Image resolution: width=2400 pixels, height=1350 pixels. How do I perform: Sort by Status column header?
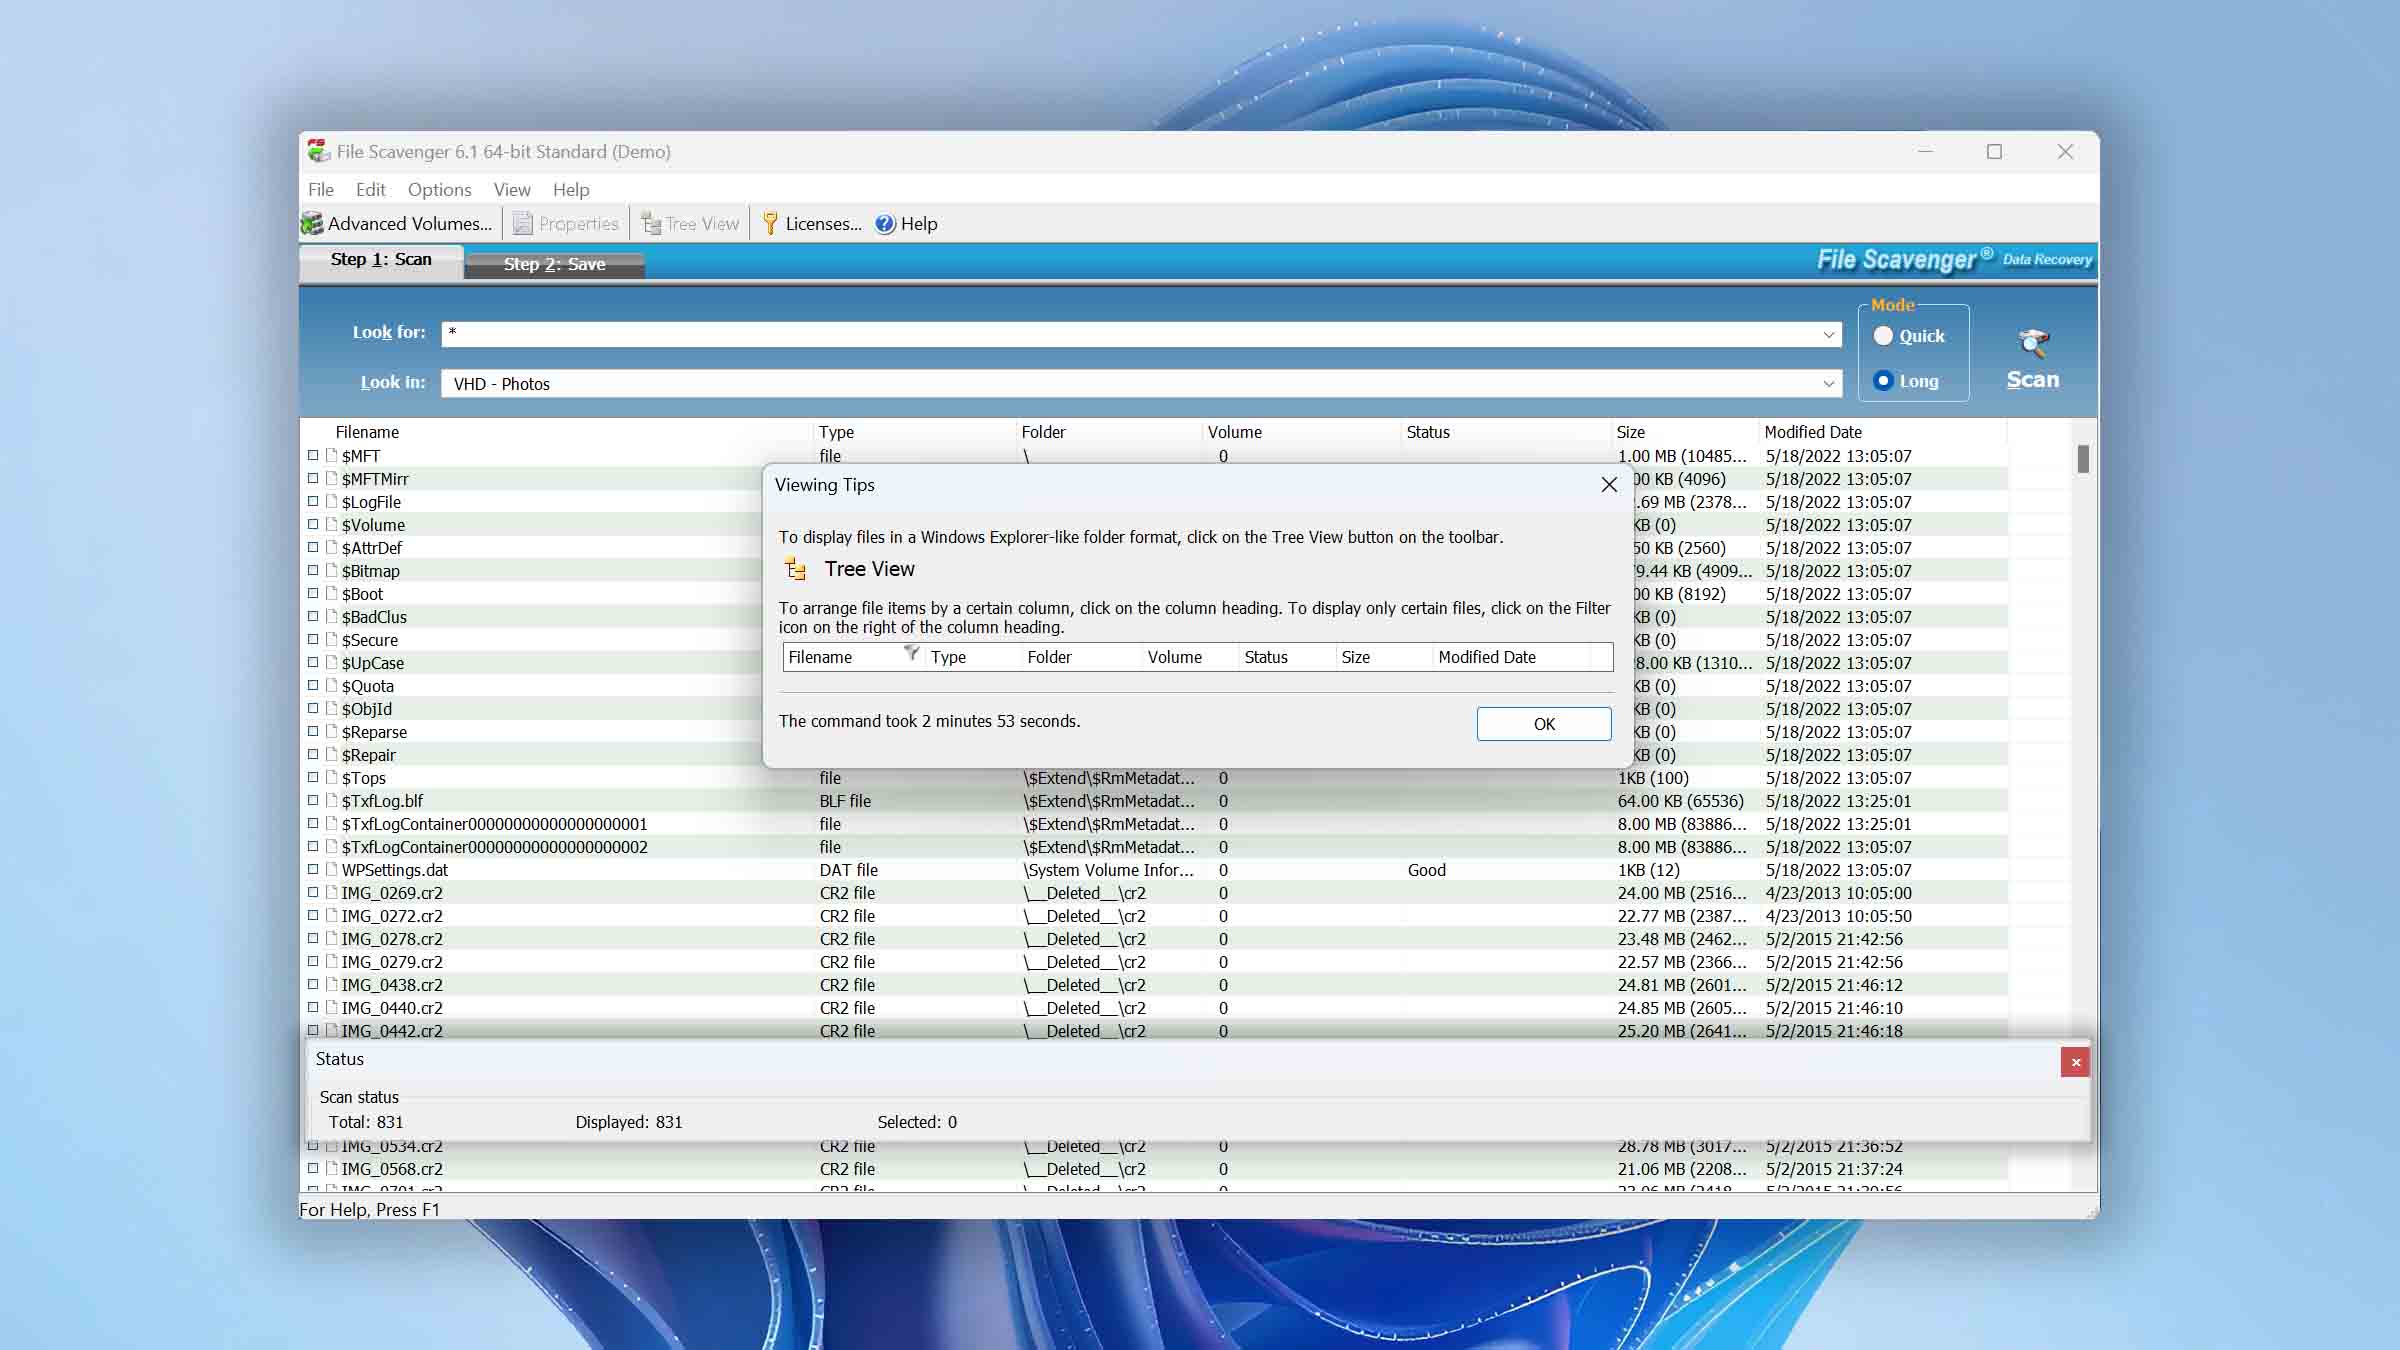(x=1427, y=432)
